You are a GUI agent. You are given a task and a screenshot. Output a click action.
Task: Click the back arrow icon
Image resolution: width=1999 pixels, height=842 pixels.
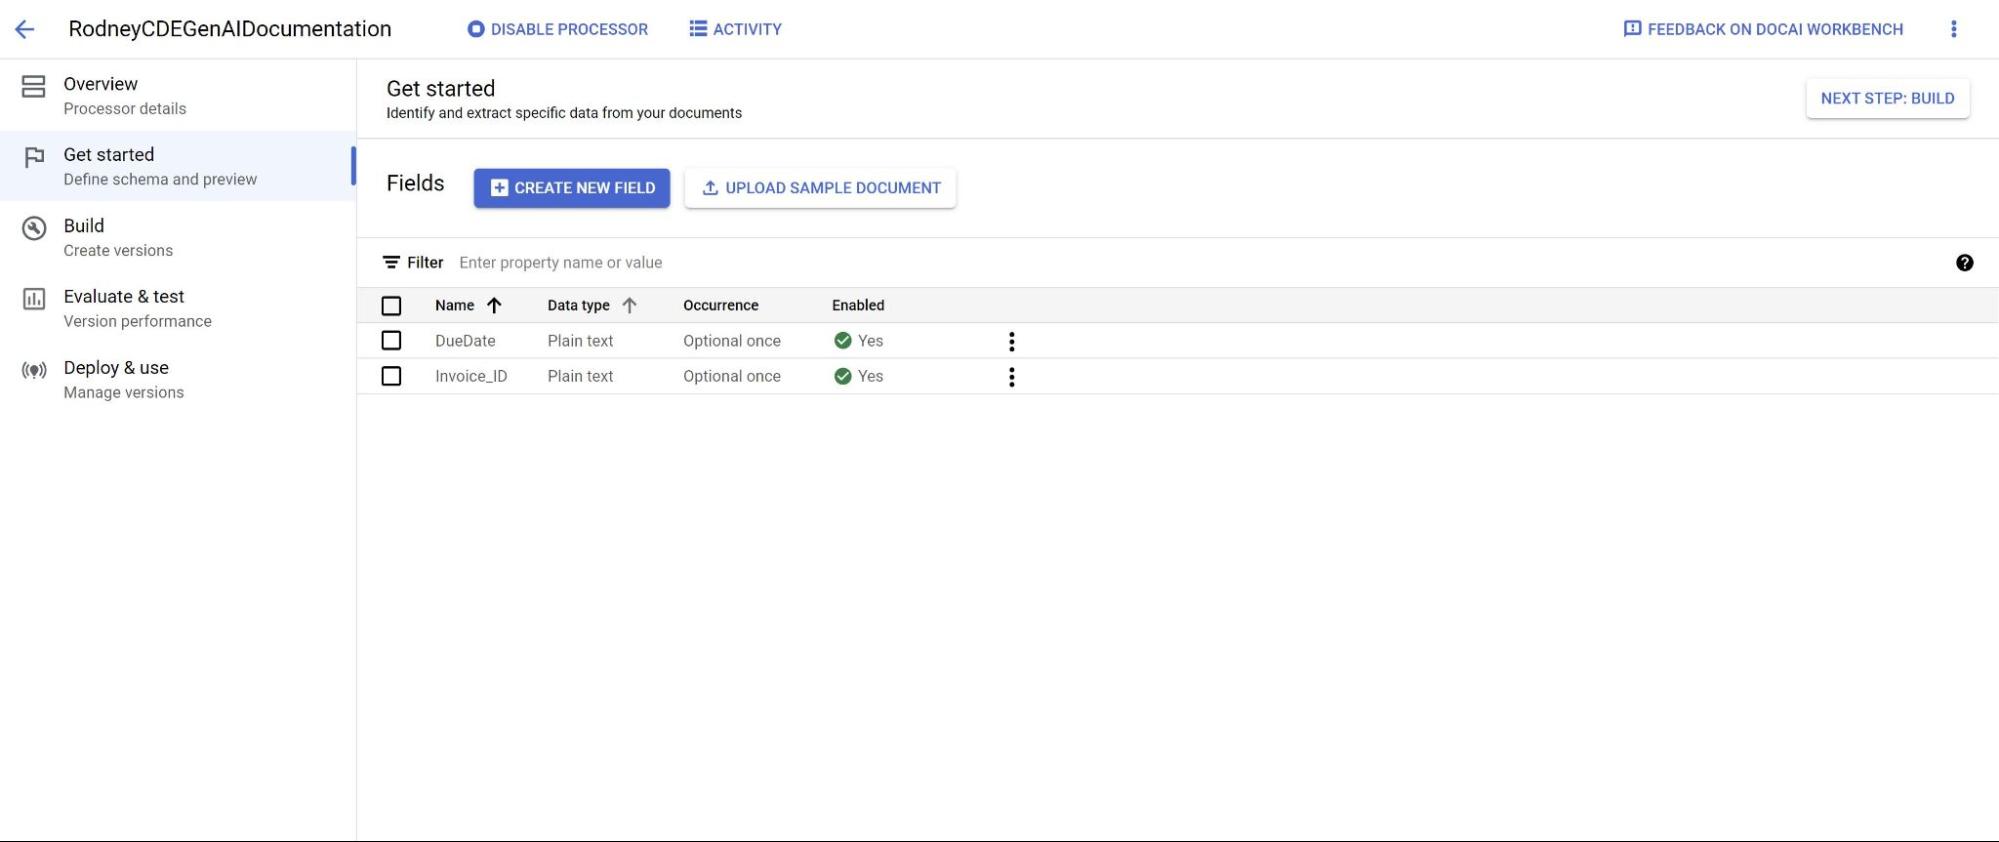click(25, 29)
